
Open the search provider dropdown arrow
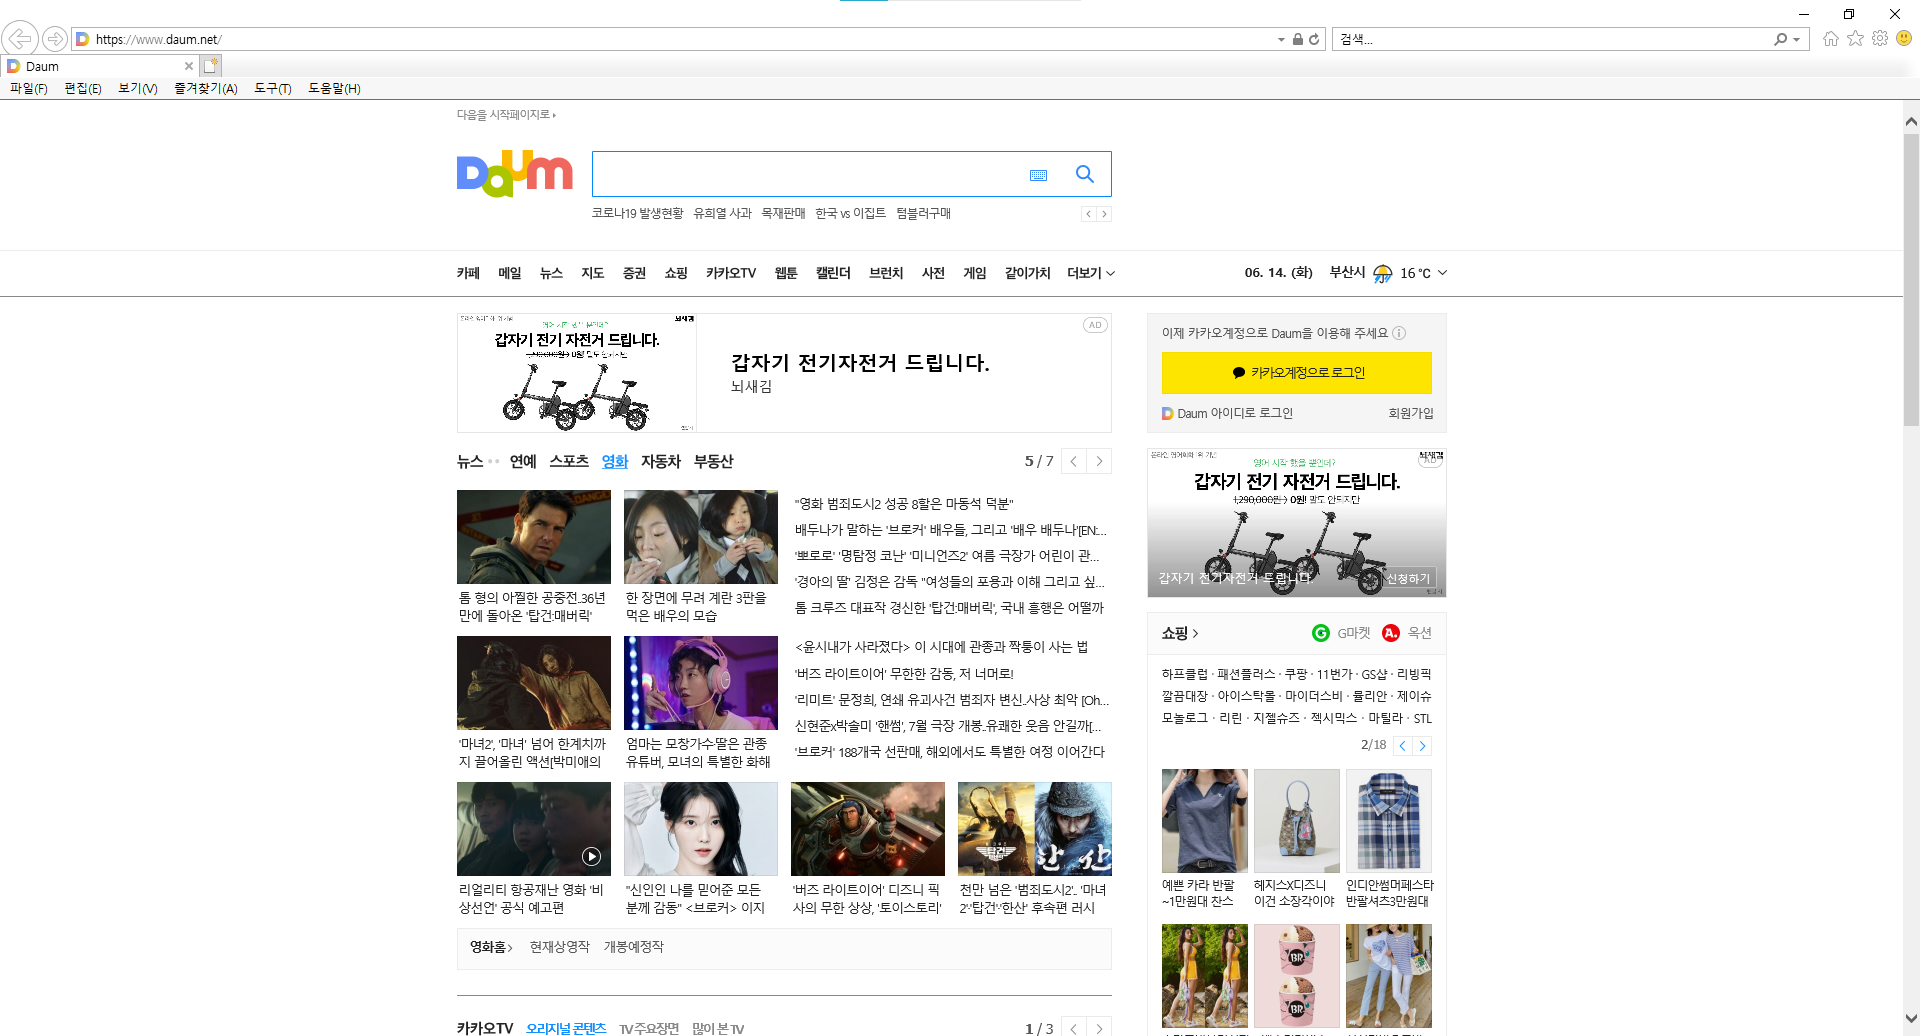[x=1797, y=39]
